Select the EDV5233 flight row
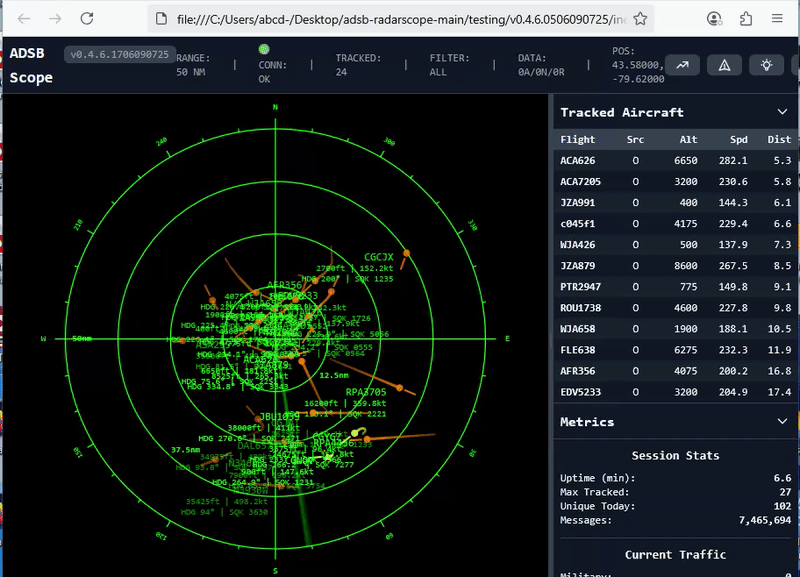The height and width of the screenshot is (577, 800). point(676,392)
